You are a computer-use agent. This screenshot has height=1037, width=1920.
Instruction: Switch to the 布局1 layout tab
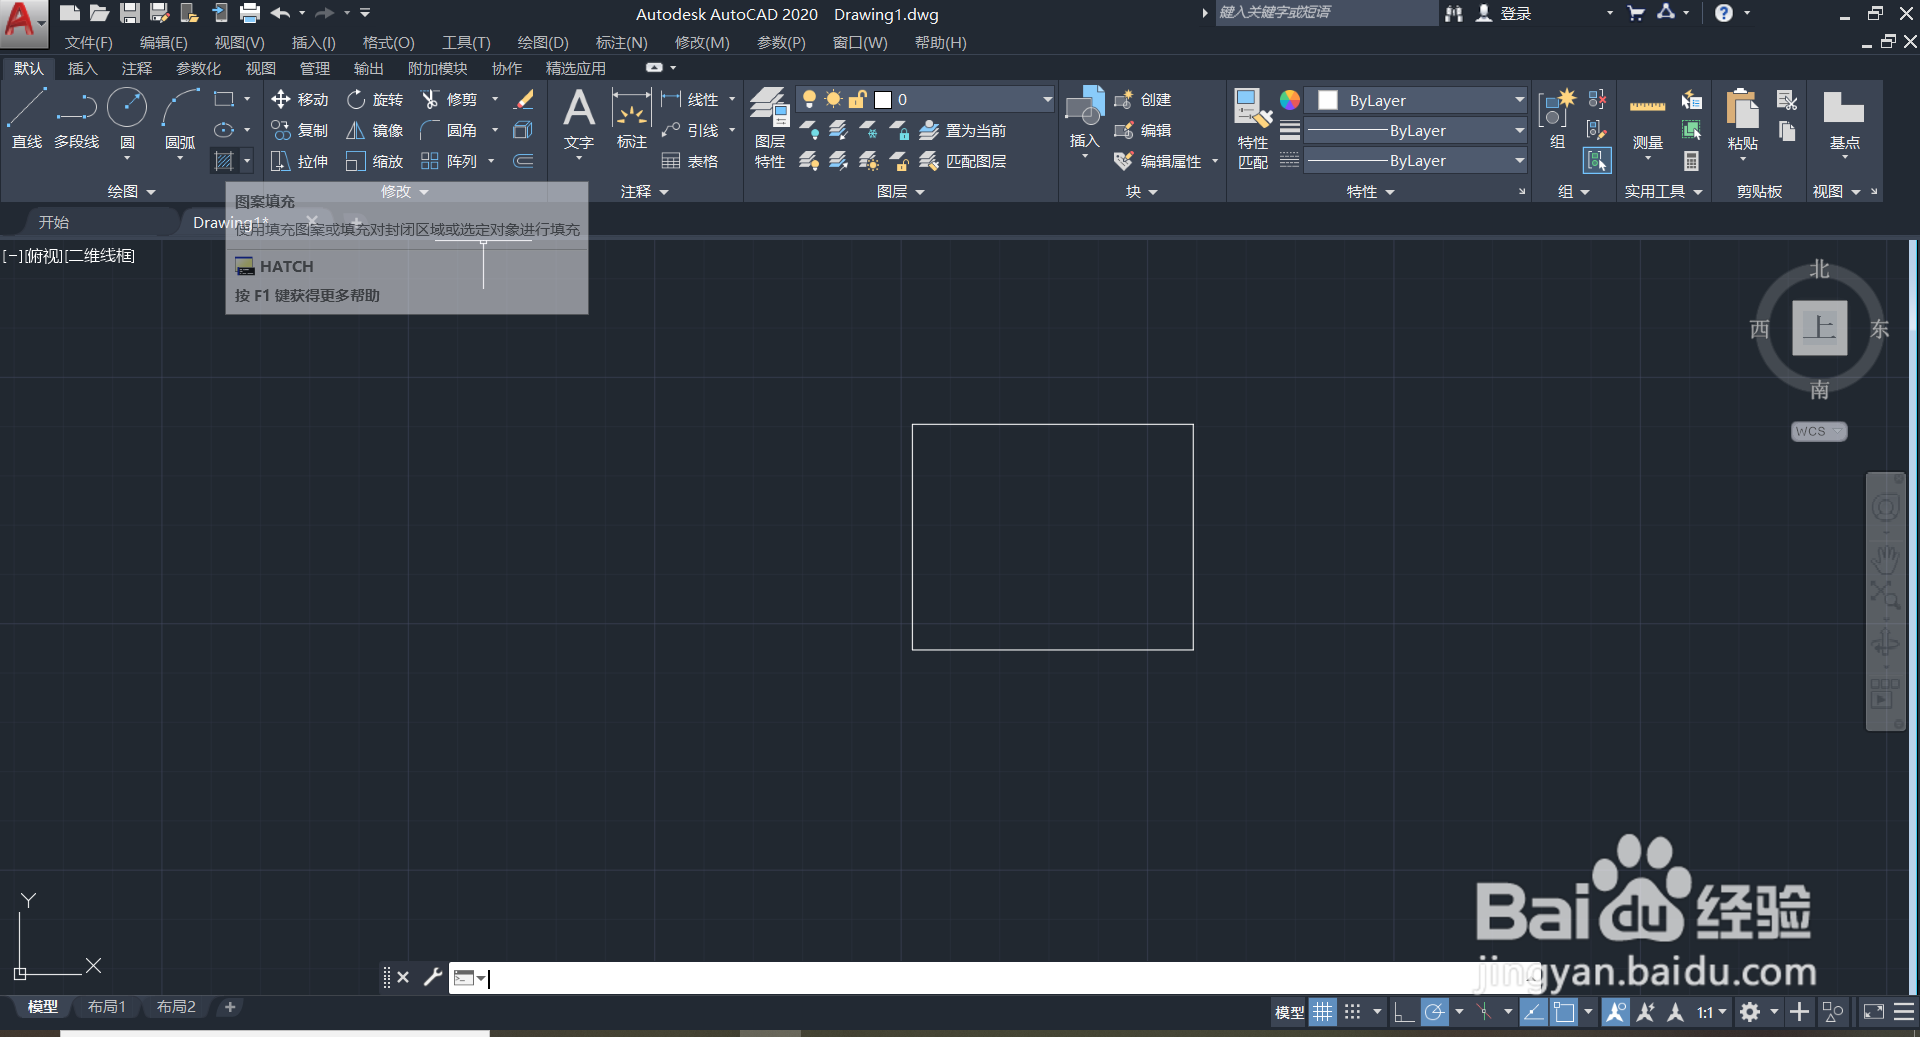(107, 1007)
